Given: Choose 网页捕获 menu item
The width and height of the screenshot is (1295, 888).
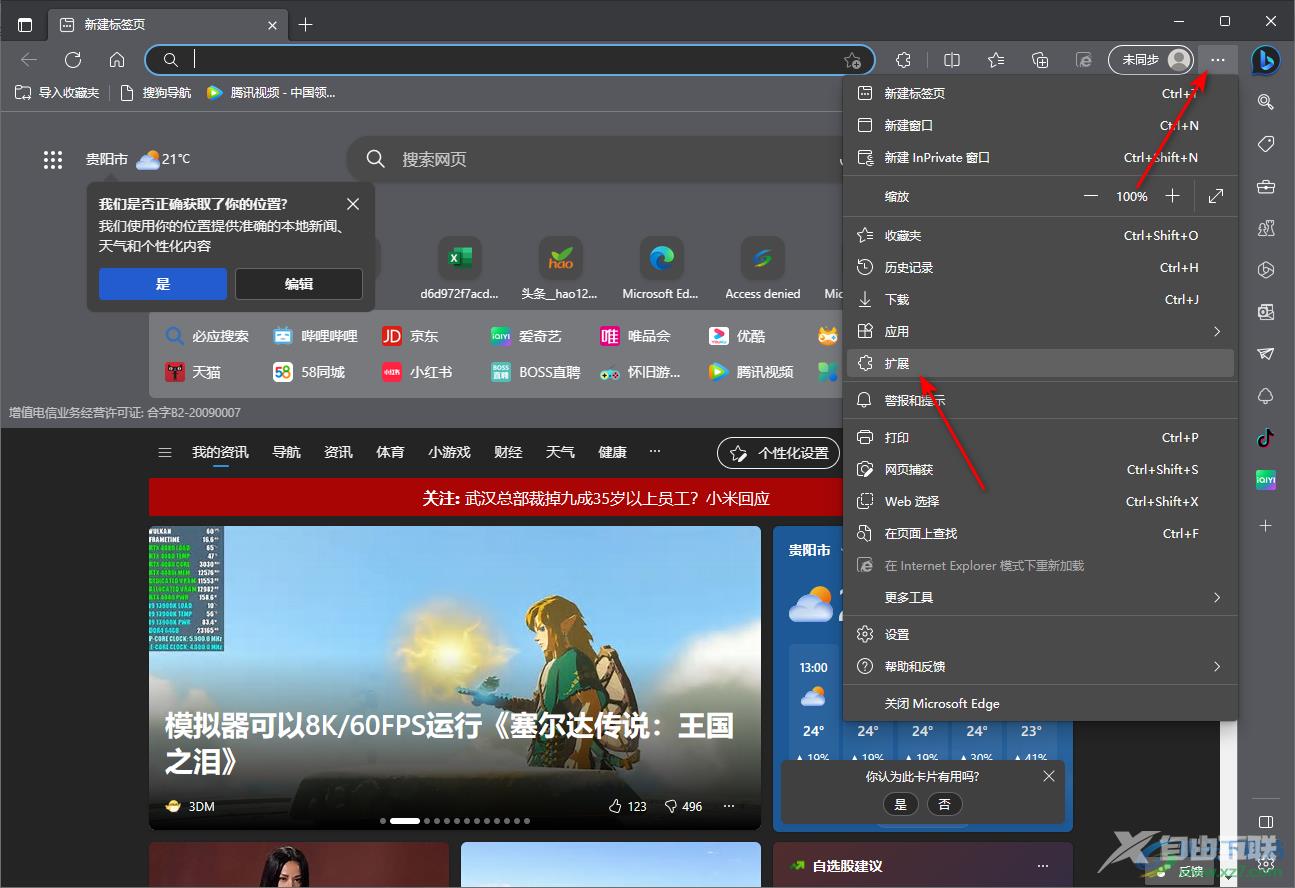Looking at the screenshot, I should pyautogui.click(x=1041, y=469).
